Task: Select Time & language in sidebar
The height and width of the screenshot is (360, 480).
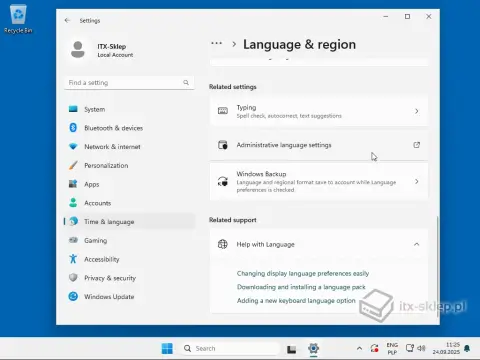Action: point(129,222)
